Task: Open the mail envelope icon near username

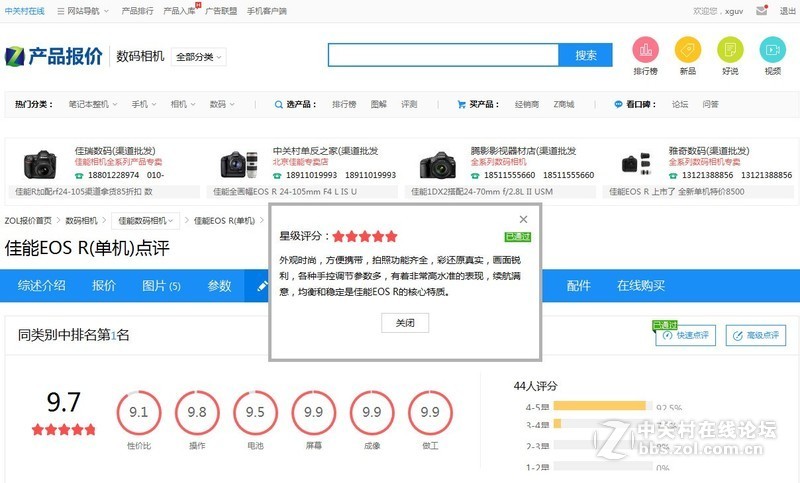Action: coord(762,10)
